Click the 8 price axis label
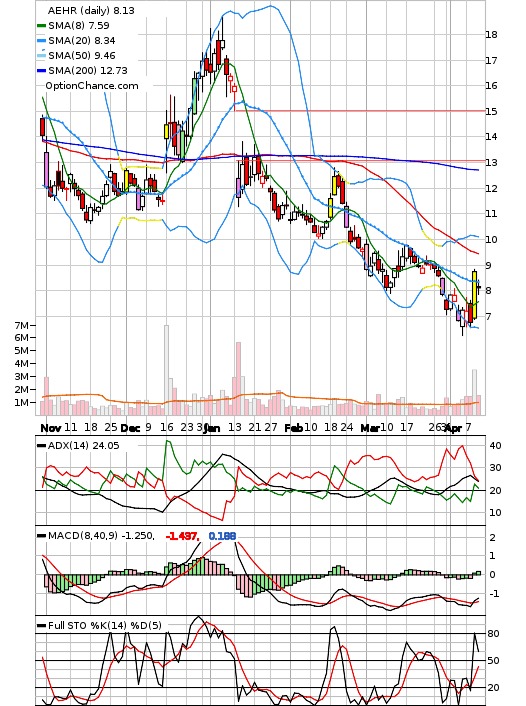Screen dimensions: 526x706 tap(489, 290)
